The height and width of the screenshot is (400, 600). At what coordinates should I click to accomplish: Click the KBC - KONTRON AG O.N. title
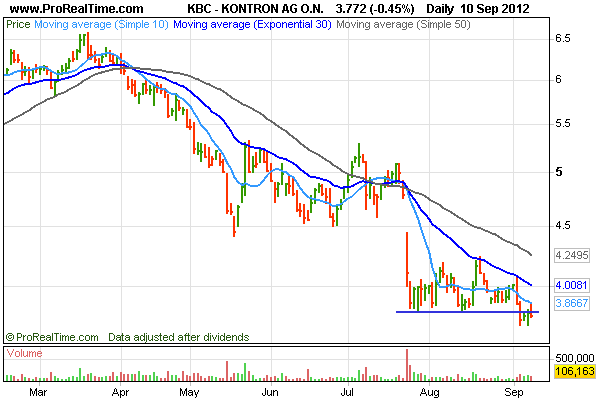[x=255, y=8]
